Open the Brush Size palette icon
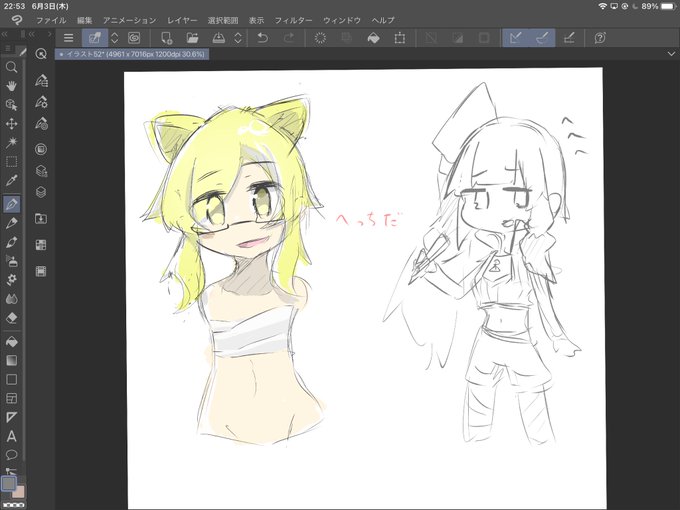 point(41,124)
